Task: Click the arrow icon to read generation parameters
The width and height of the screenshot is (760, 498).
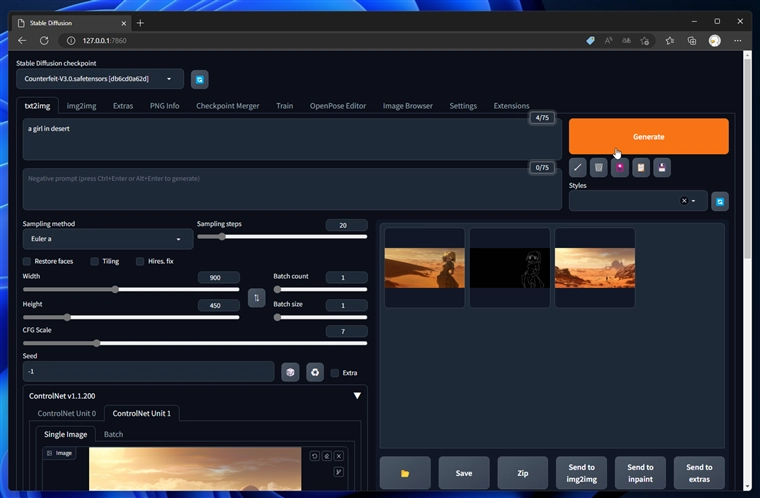Action: coord(577,168)
